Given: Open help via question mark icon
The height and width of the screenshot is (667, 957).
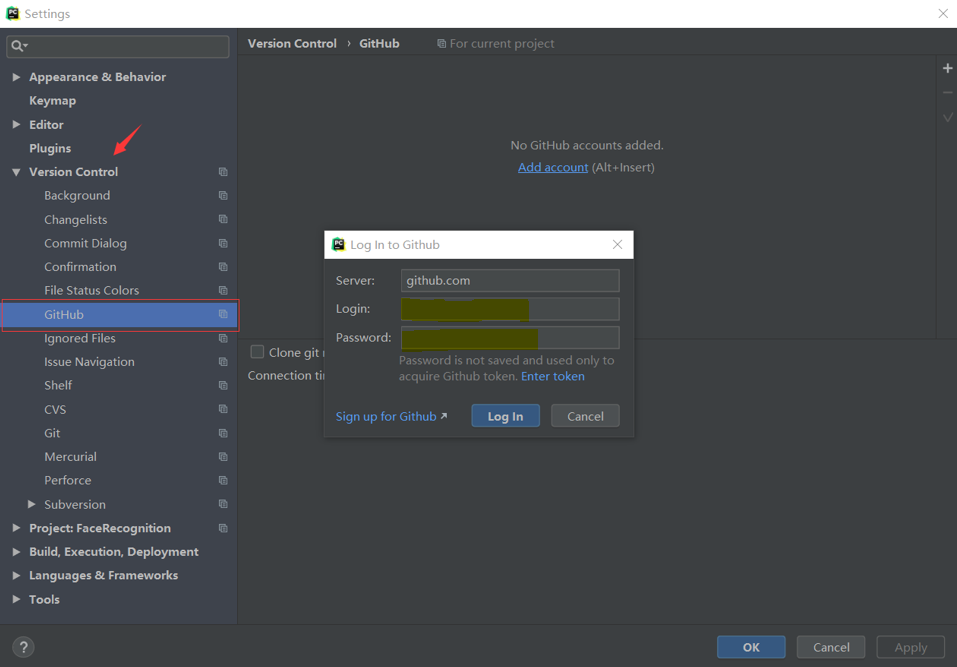Looking at the screenshot, I should coord(23,647).
